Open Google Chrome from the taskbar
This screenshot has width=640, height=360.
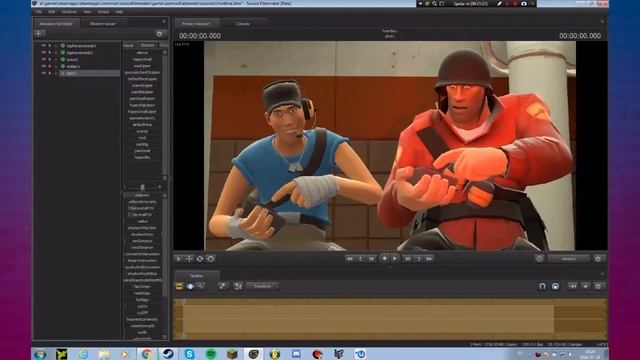pos(147,353)
